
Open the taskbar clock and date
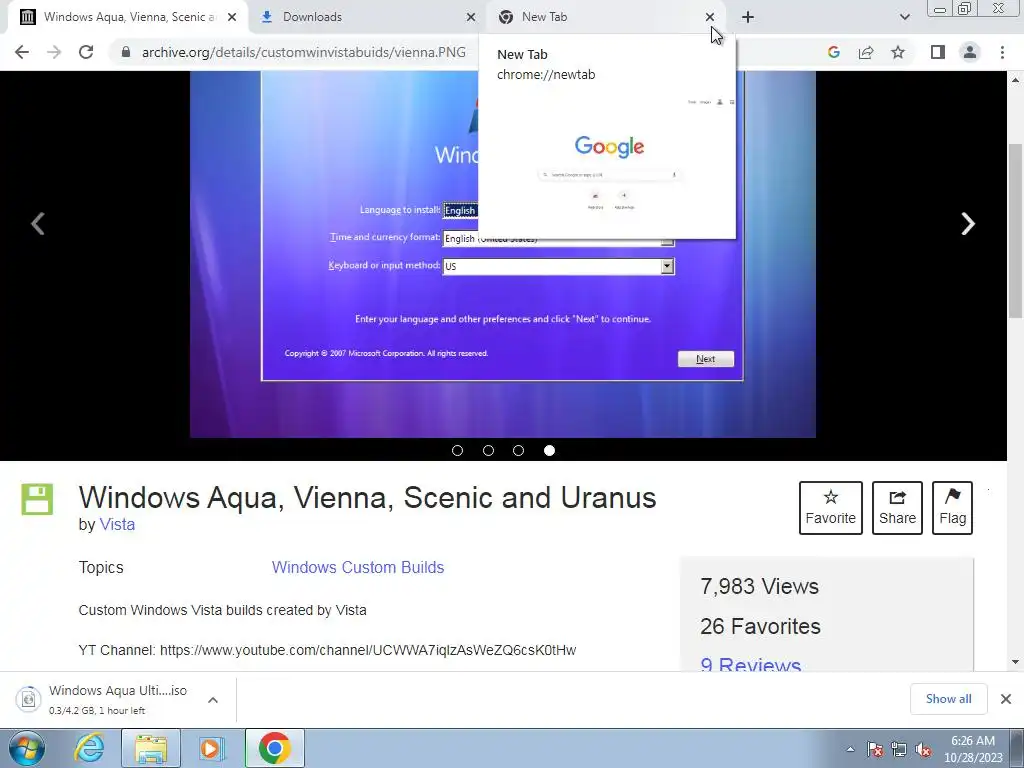[973, 749]
